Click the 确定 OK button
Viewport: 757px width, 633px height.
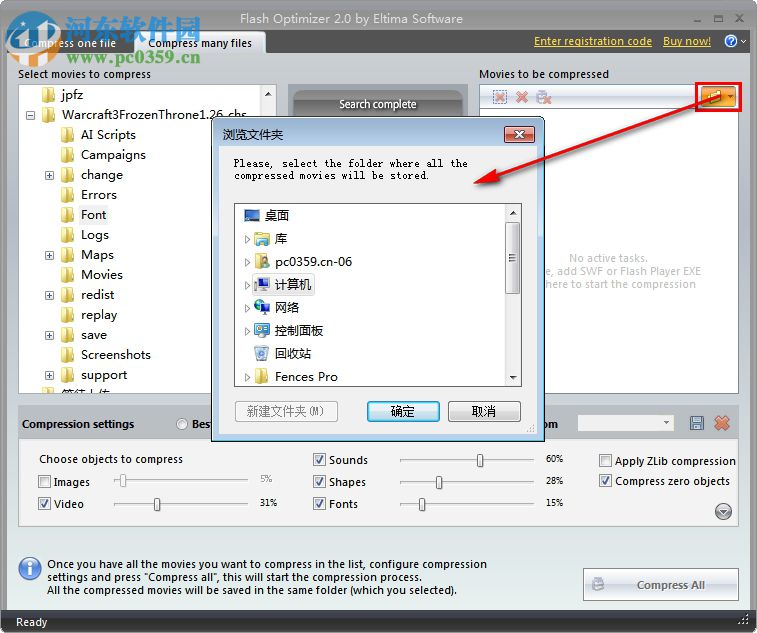pyautogui.click(x=403, y=411)
